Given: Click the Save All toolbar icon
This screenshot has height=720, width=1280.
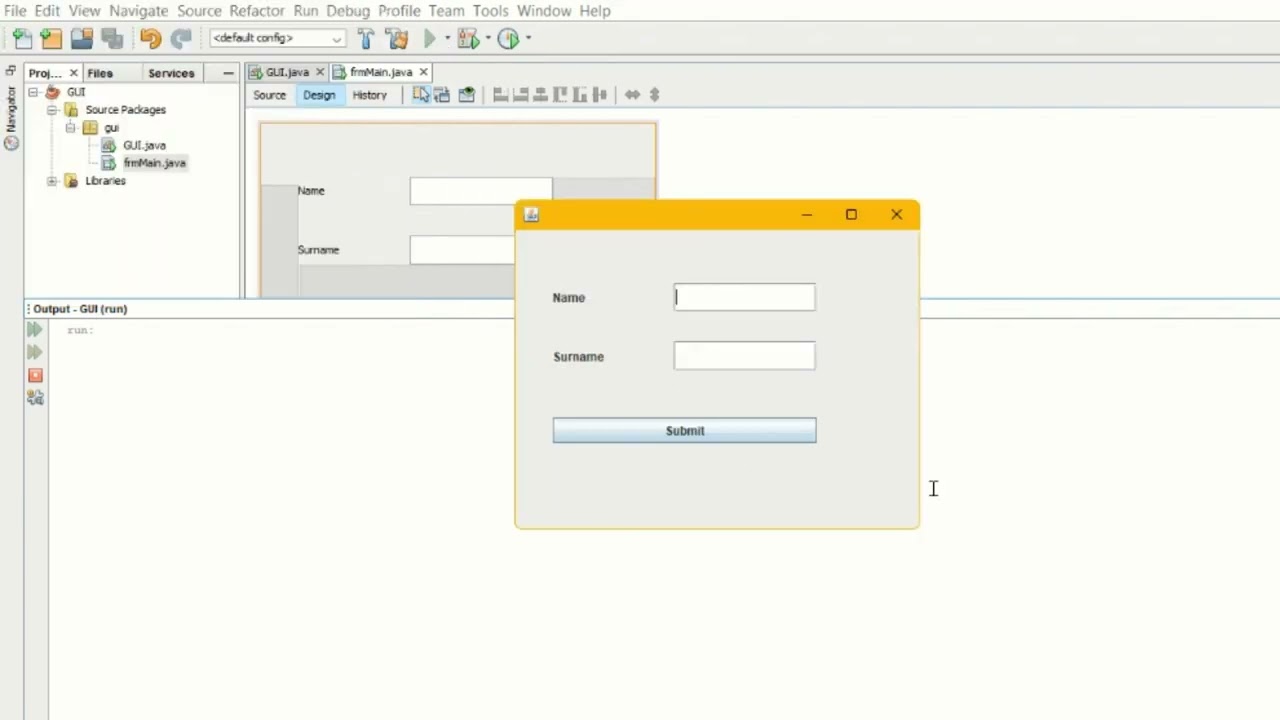Looking at the screenshot, I should point(111,39).
